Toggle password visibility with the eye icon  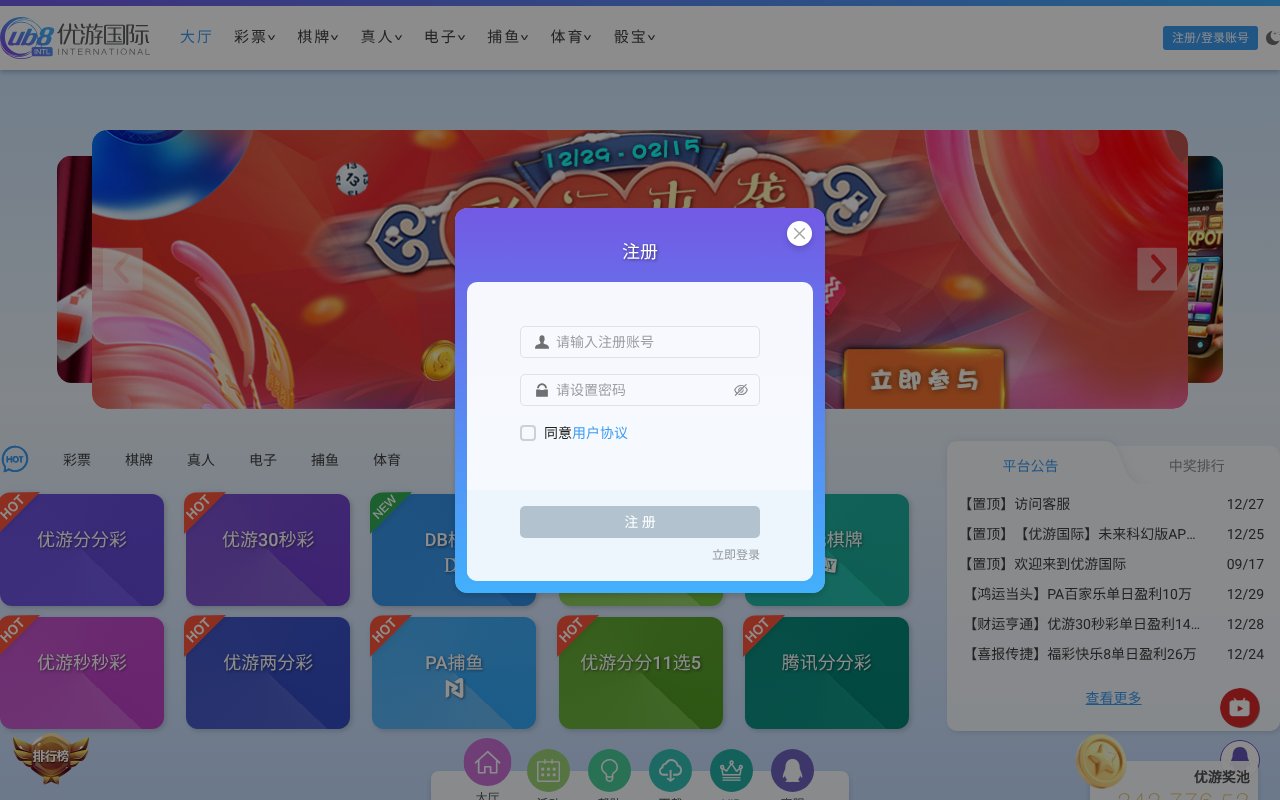(x=741, y=390)
